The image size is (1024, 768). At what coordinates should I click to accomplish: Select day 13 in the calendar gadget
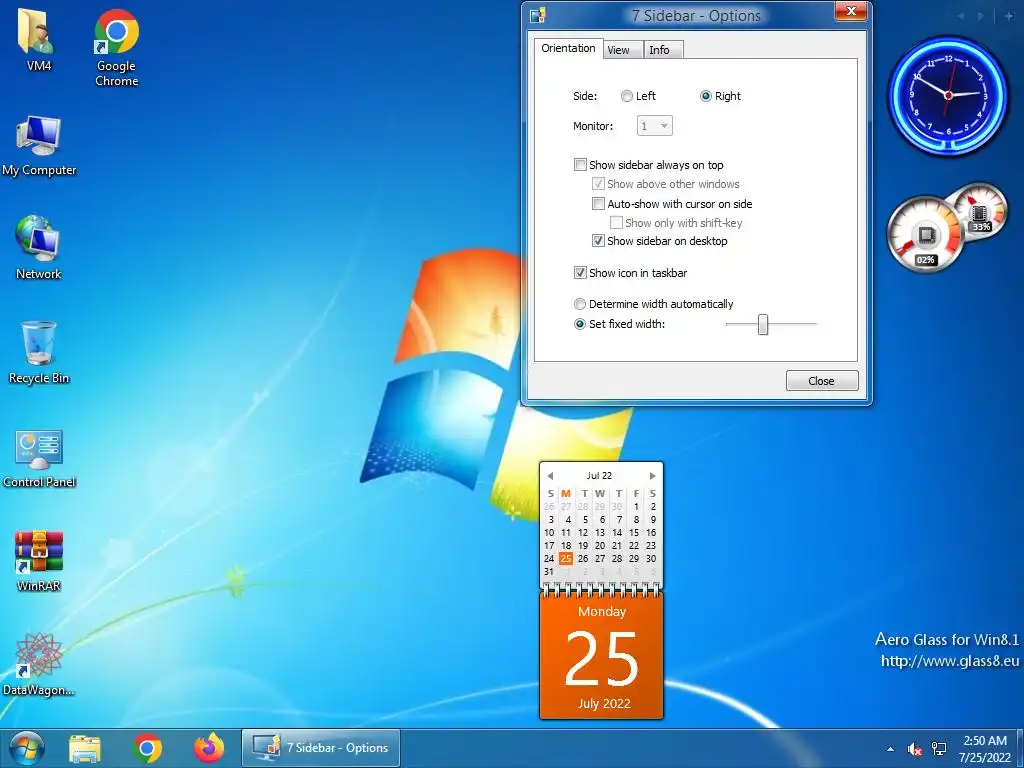(x=600, y=532)
